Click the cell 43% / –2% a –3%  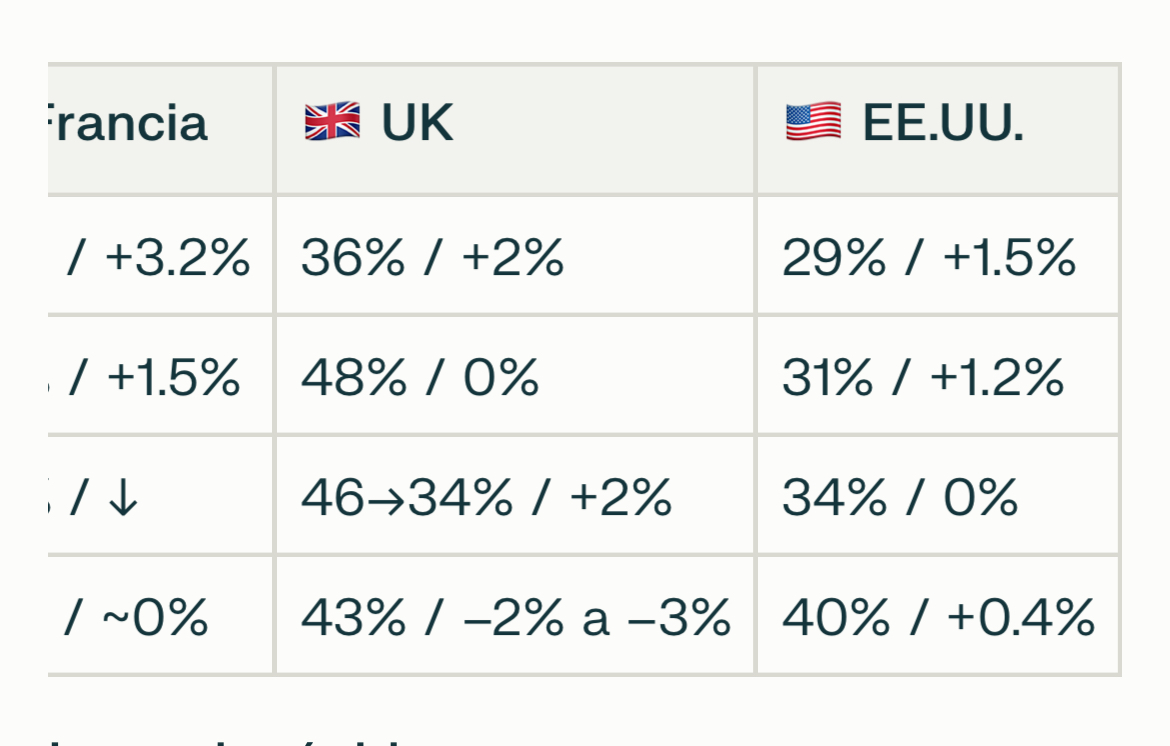tap(515, 617)
